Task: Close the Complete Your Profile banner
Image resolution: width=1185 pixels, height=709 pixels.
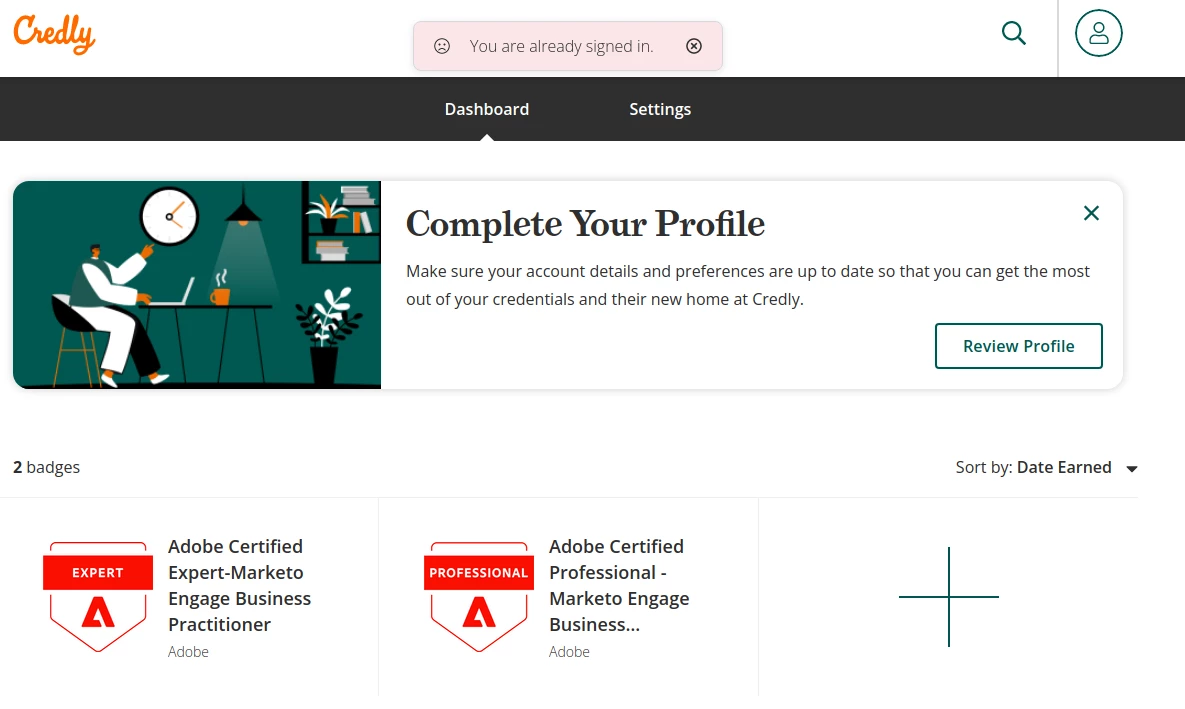Action: click(x=1091, y=213)
